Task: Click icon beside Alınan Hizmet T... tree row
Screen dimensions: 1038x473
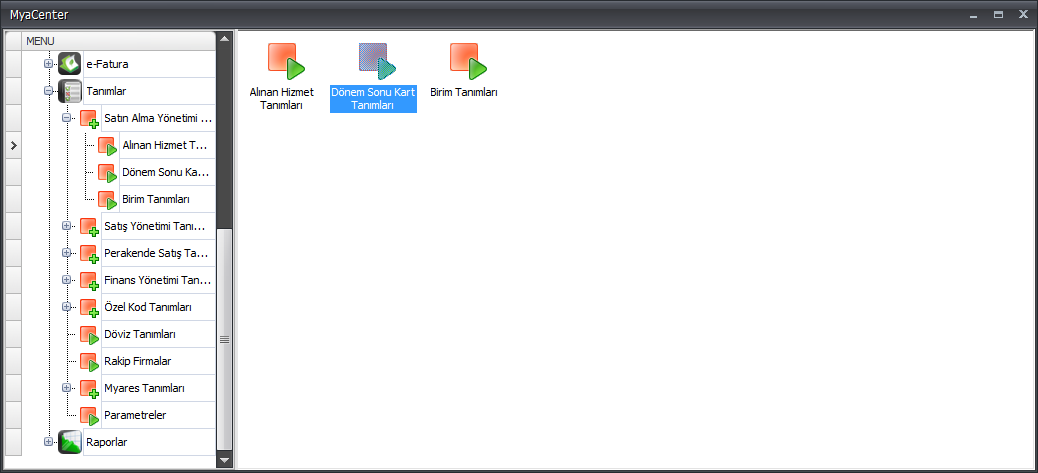Action: pos(107,146)
